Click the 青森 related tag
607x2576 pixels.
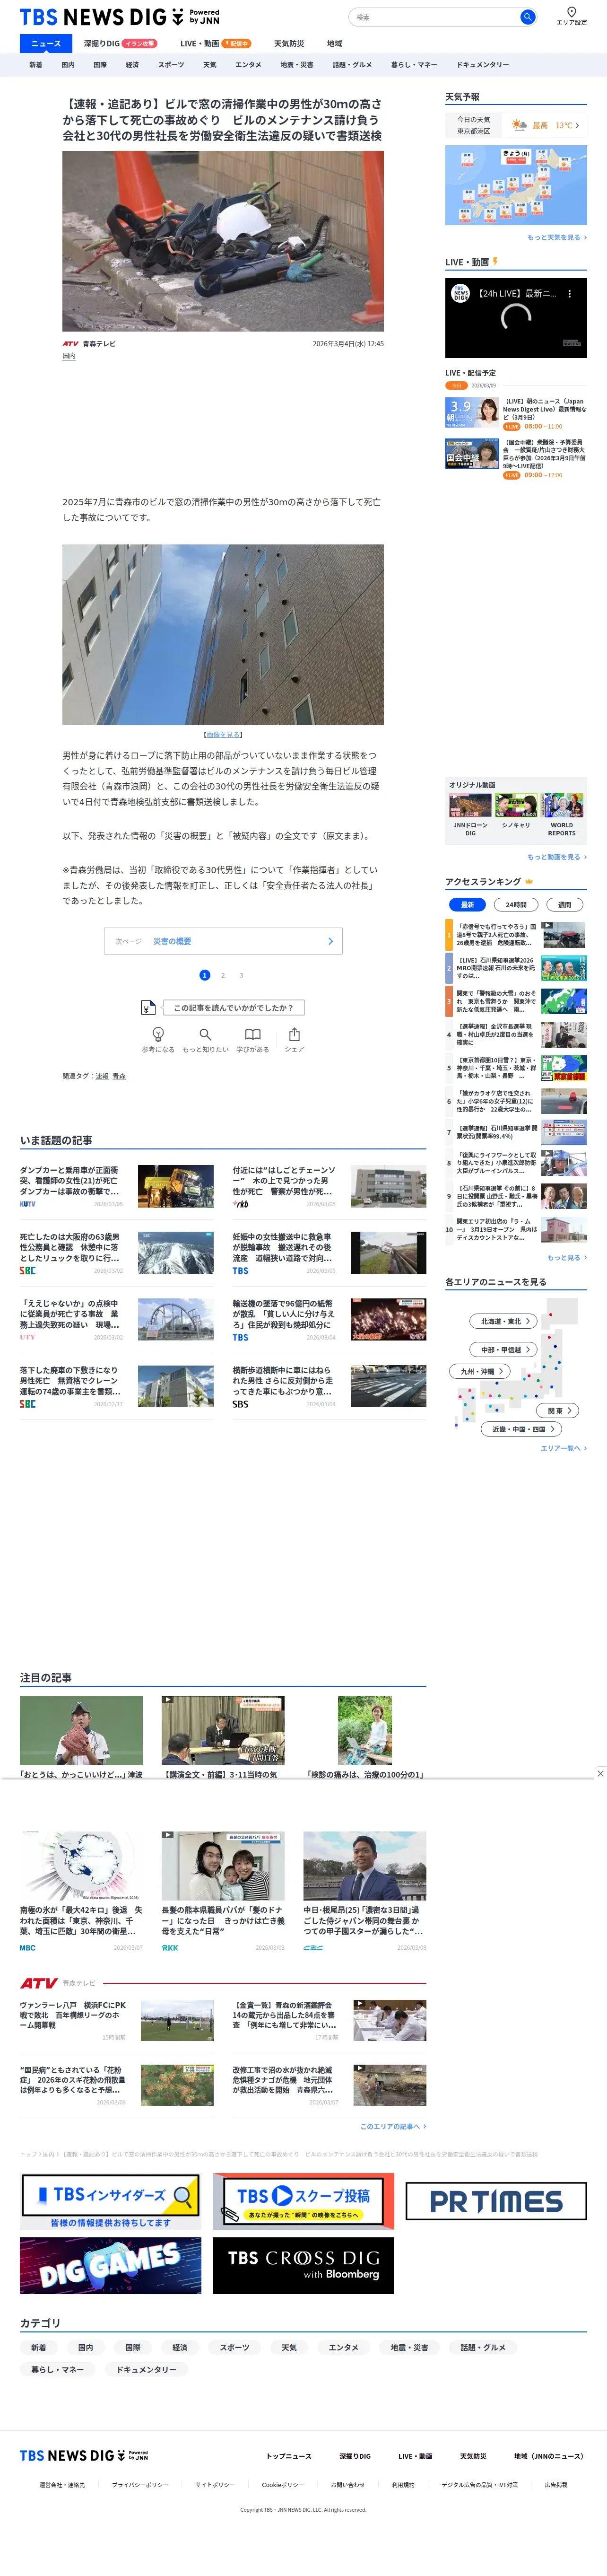(x=119, y=1076)
